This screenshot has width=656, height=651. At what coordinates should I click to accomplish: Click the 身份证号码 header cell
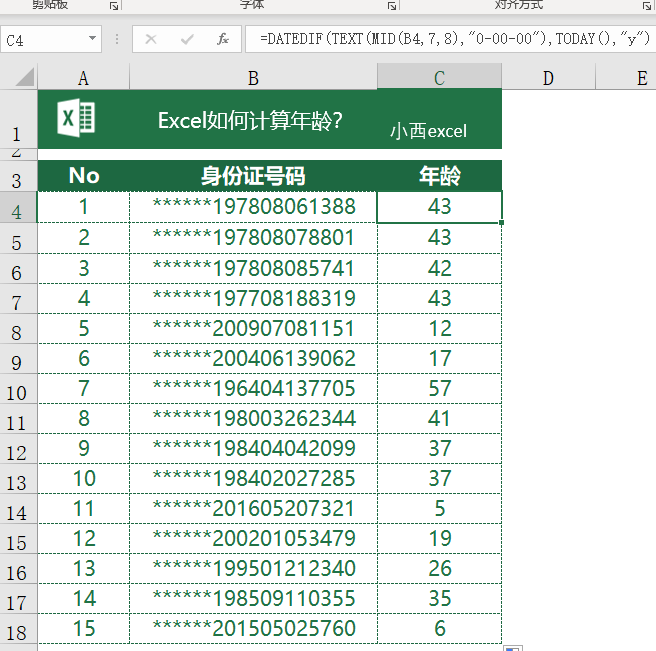point(253,176)
